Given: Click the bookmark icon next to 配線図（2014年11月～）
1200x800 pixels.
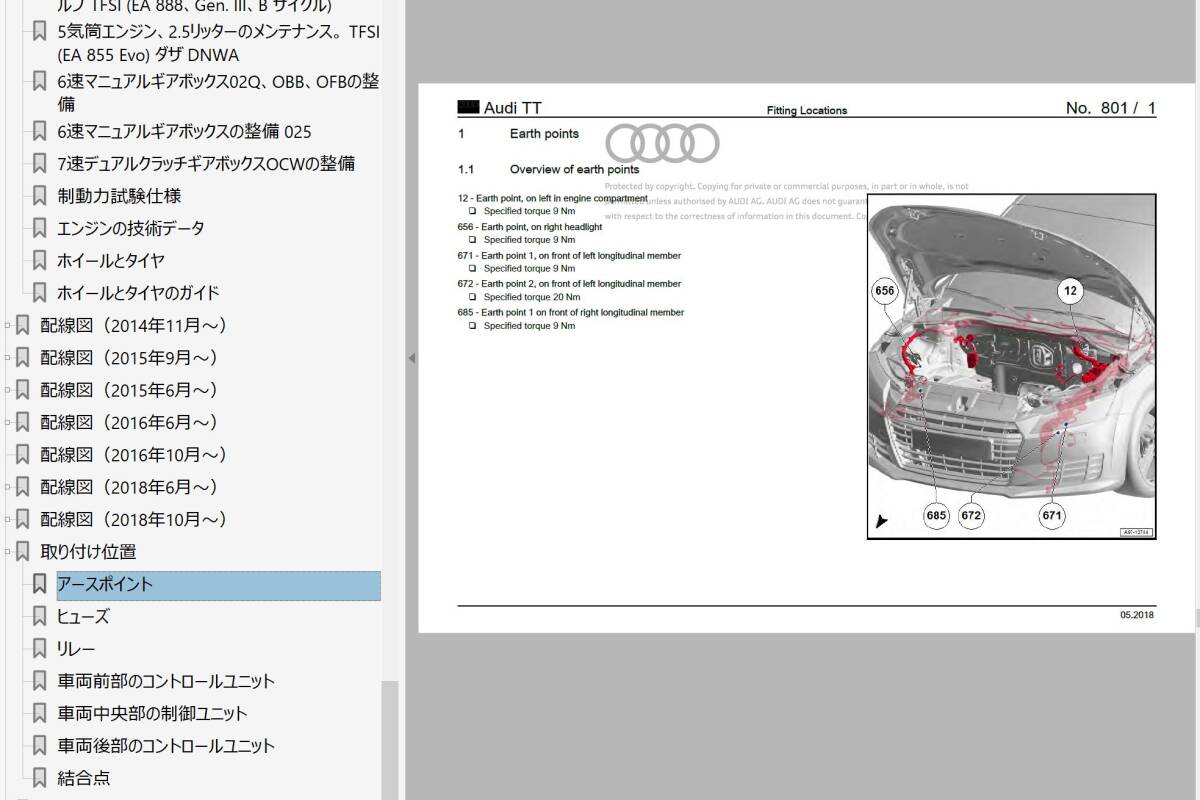Looking at the screenshot, I should click(22, 325).
